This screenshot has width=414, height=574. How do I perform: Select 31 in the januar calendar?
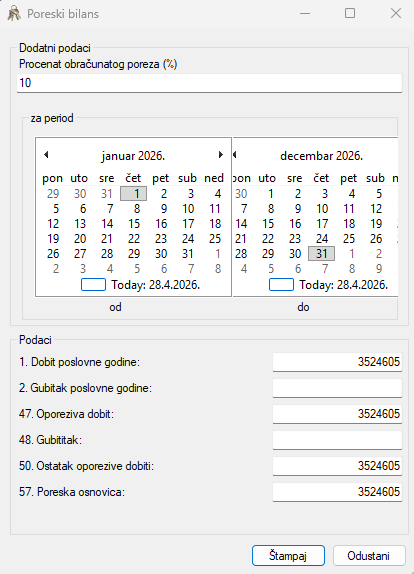click(x=188, y=254)
